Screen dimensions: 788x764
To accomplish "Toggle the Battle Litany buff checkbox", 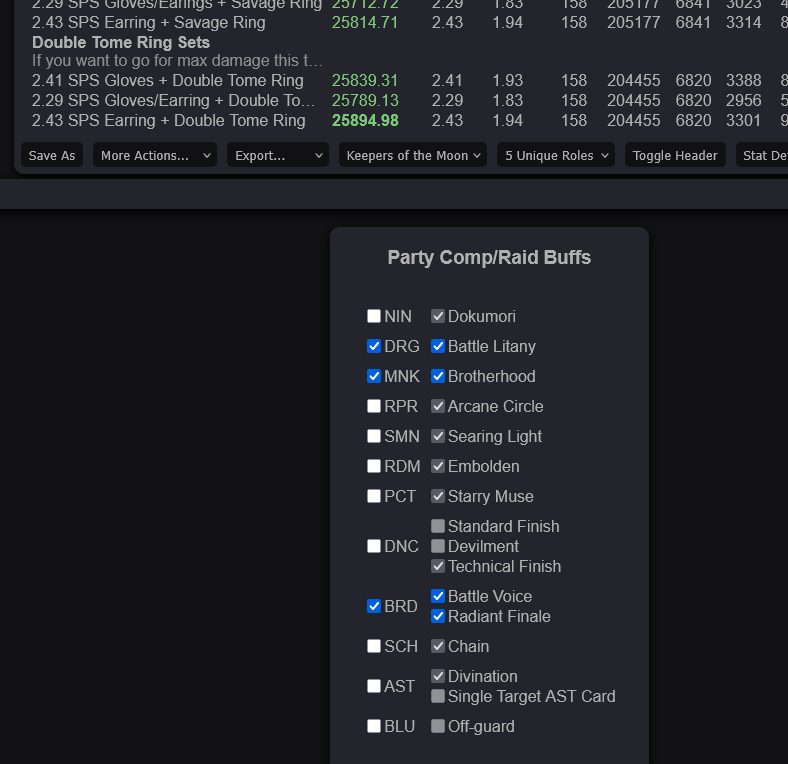I will coord(438,346).
